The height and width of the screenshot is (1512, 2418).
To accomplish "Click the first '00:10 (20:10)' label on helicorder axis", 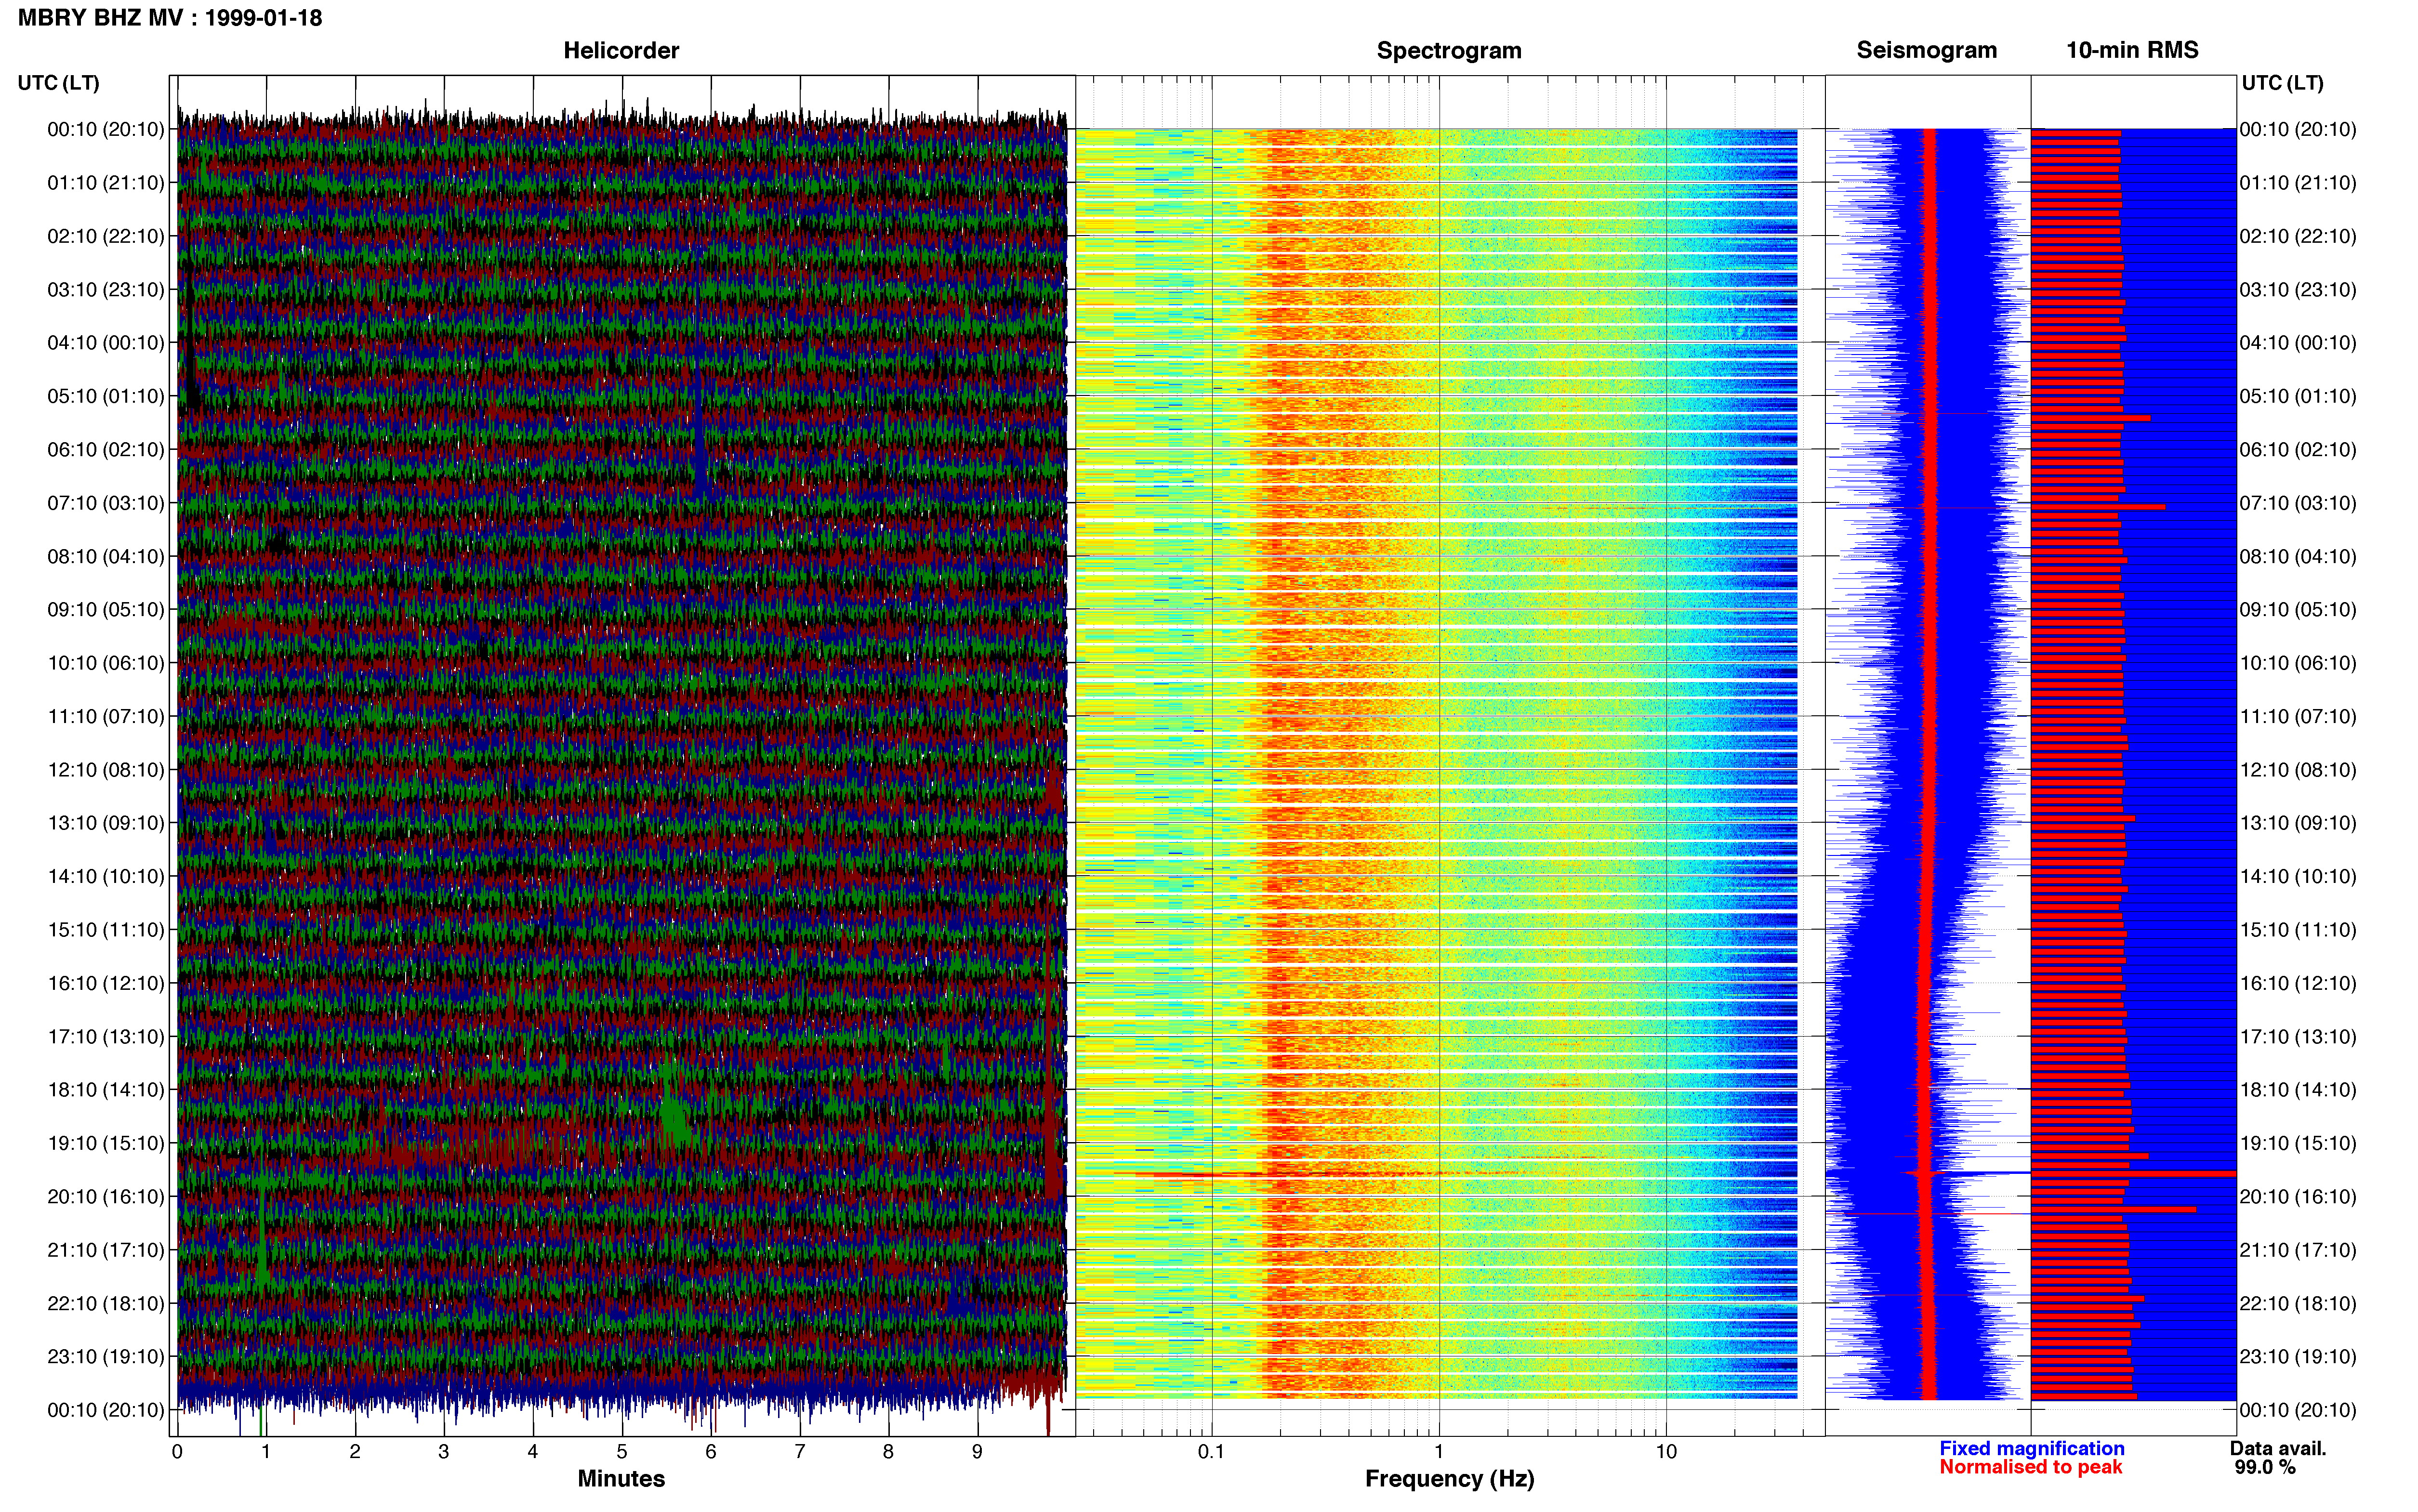I will [106, 129].
